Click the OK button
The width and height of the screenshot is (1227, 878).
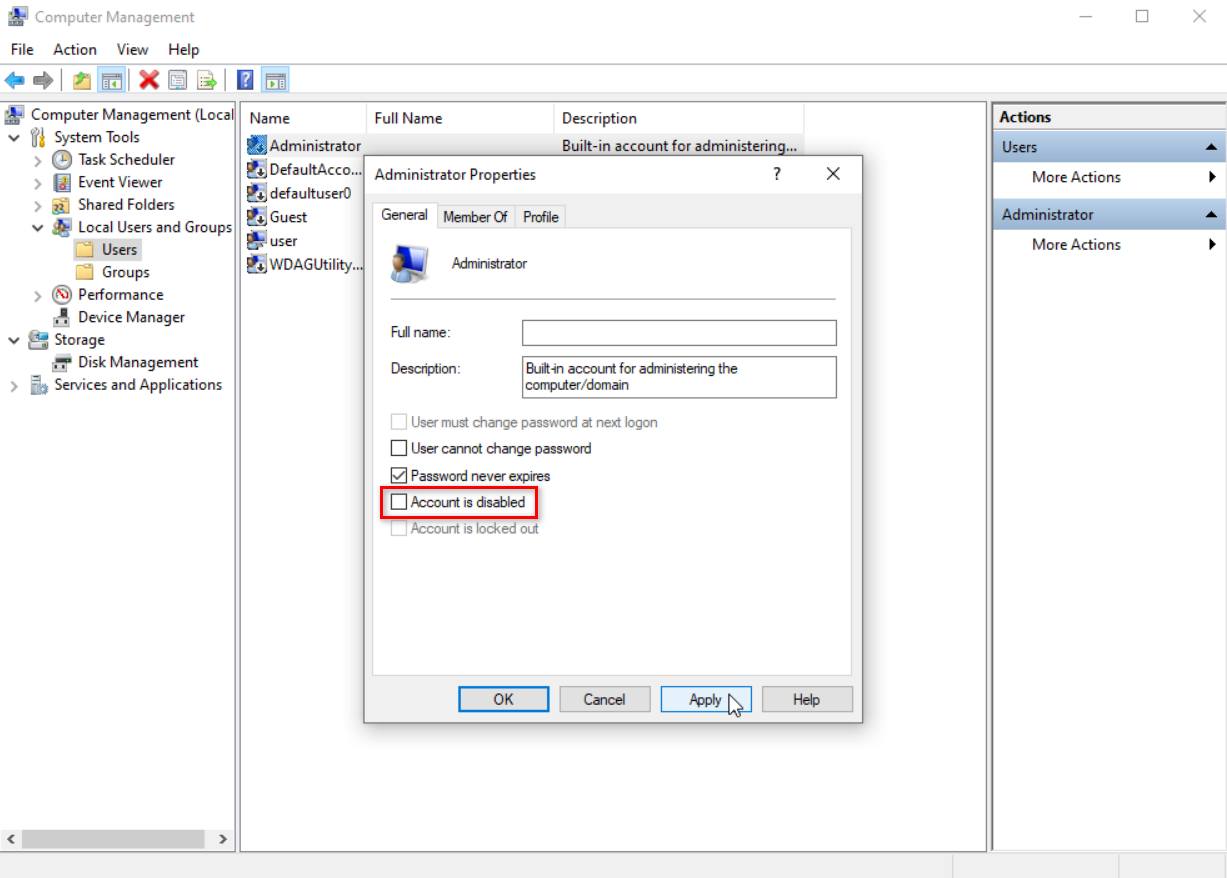click(504, 700)
